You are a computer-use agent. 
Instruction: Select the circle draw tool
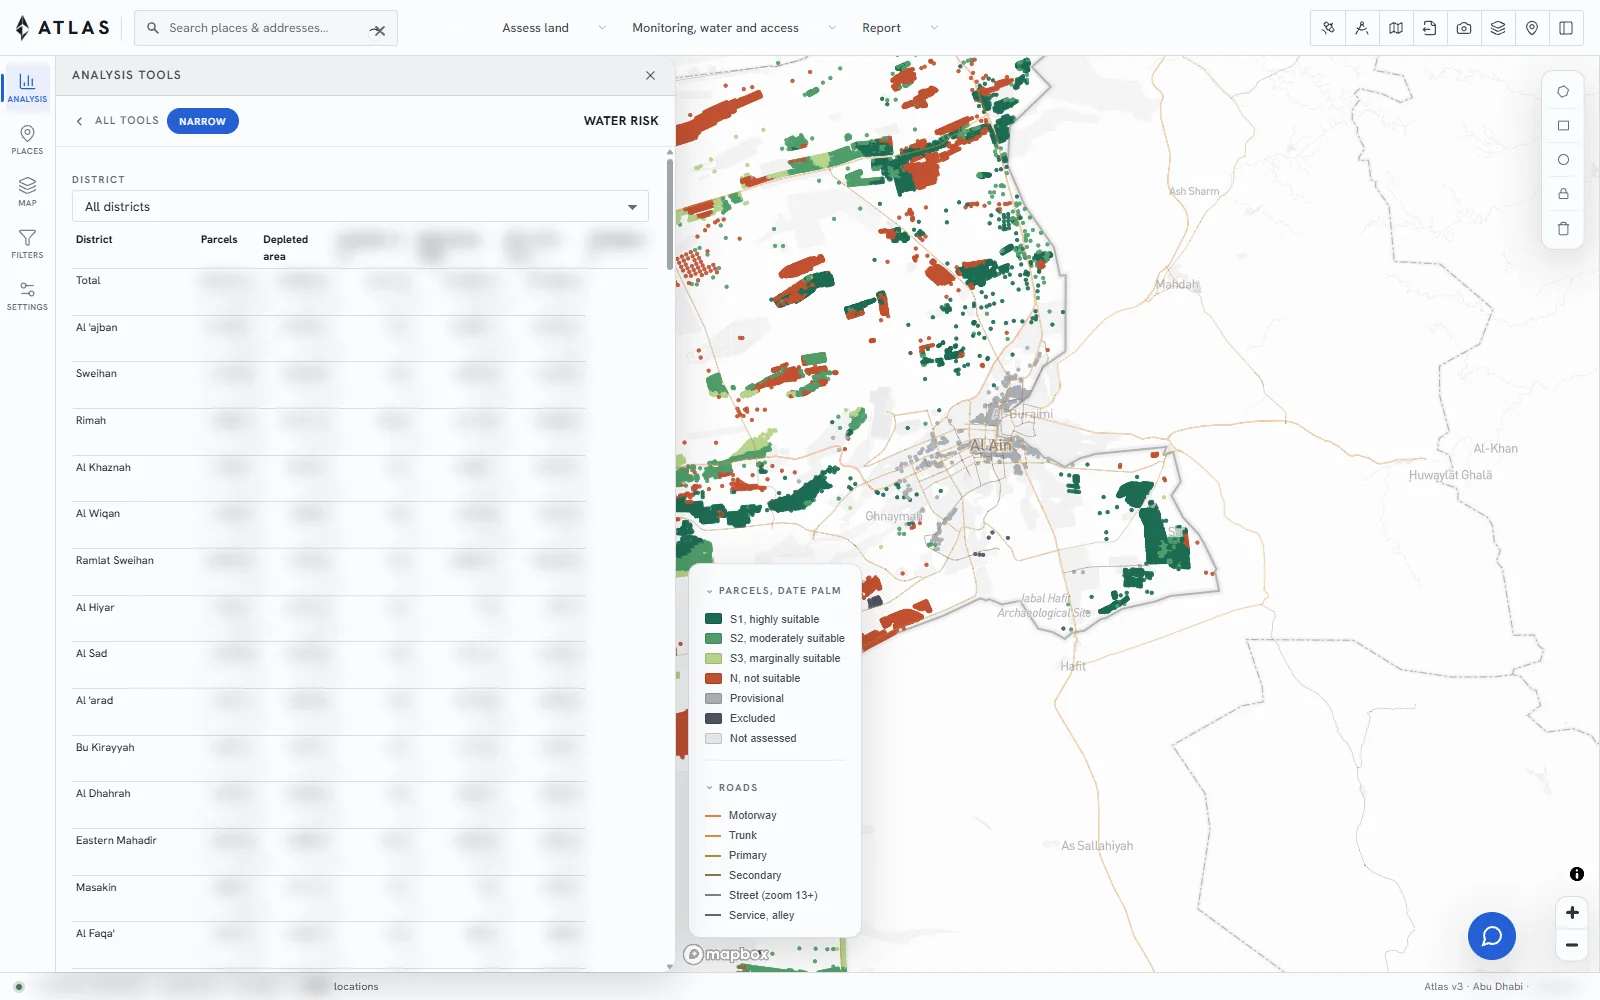tap(1563, 160)
